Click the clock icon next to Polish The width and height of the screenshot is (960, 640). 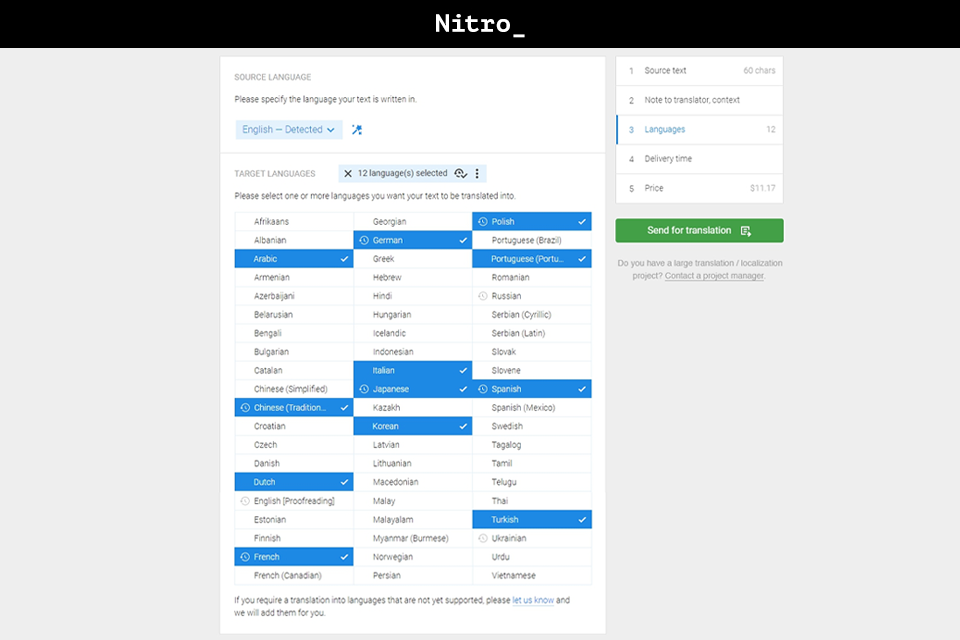click(x=482, y=221)
